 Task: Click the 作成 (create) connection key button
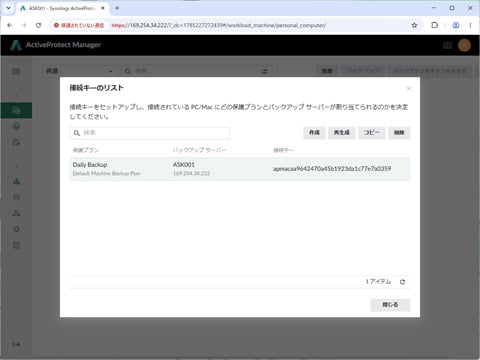coord(314,133)
